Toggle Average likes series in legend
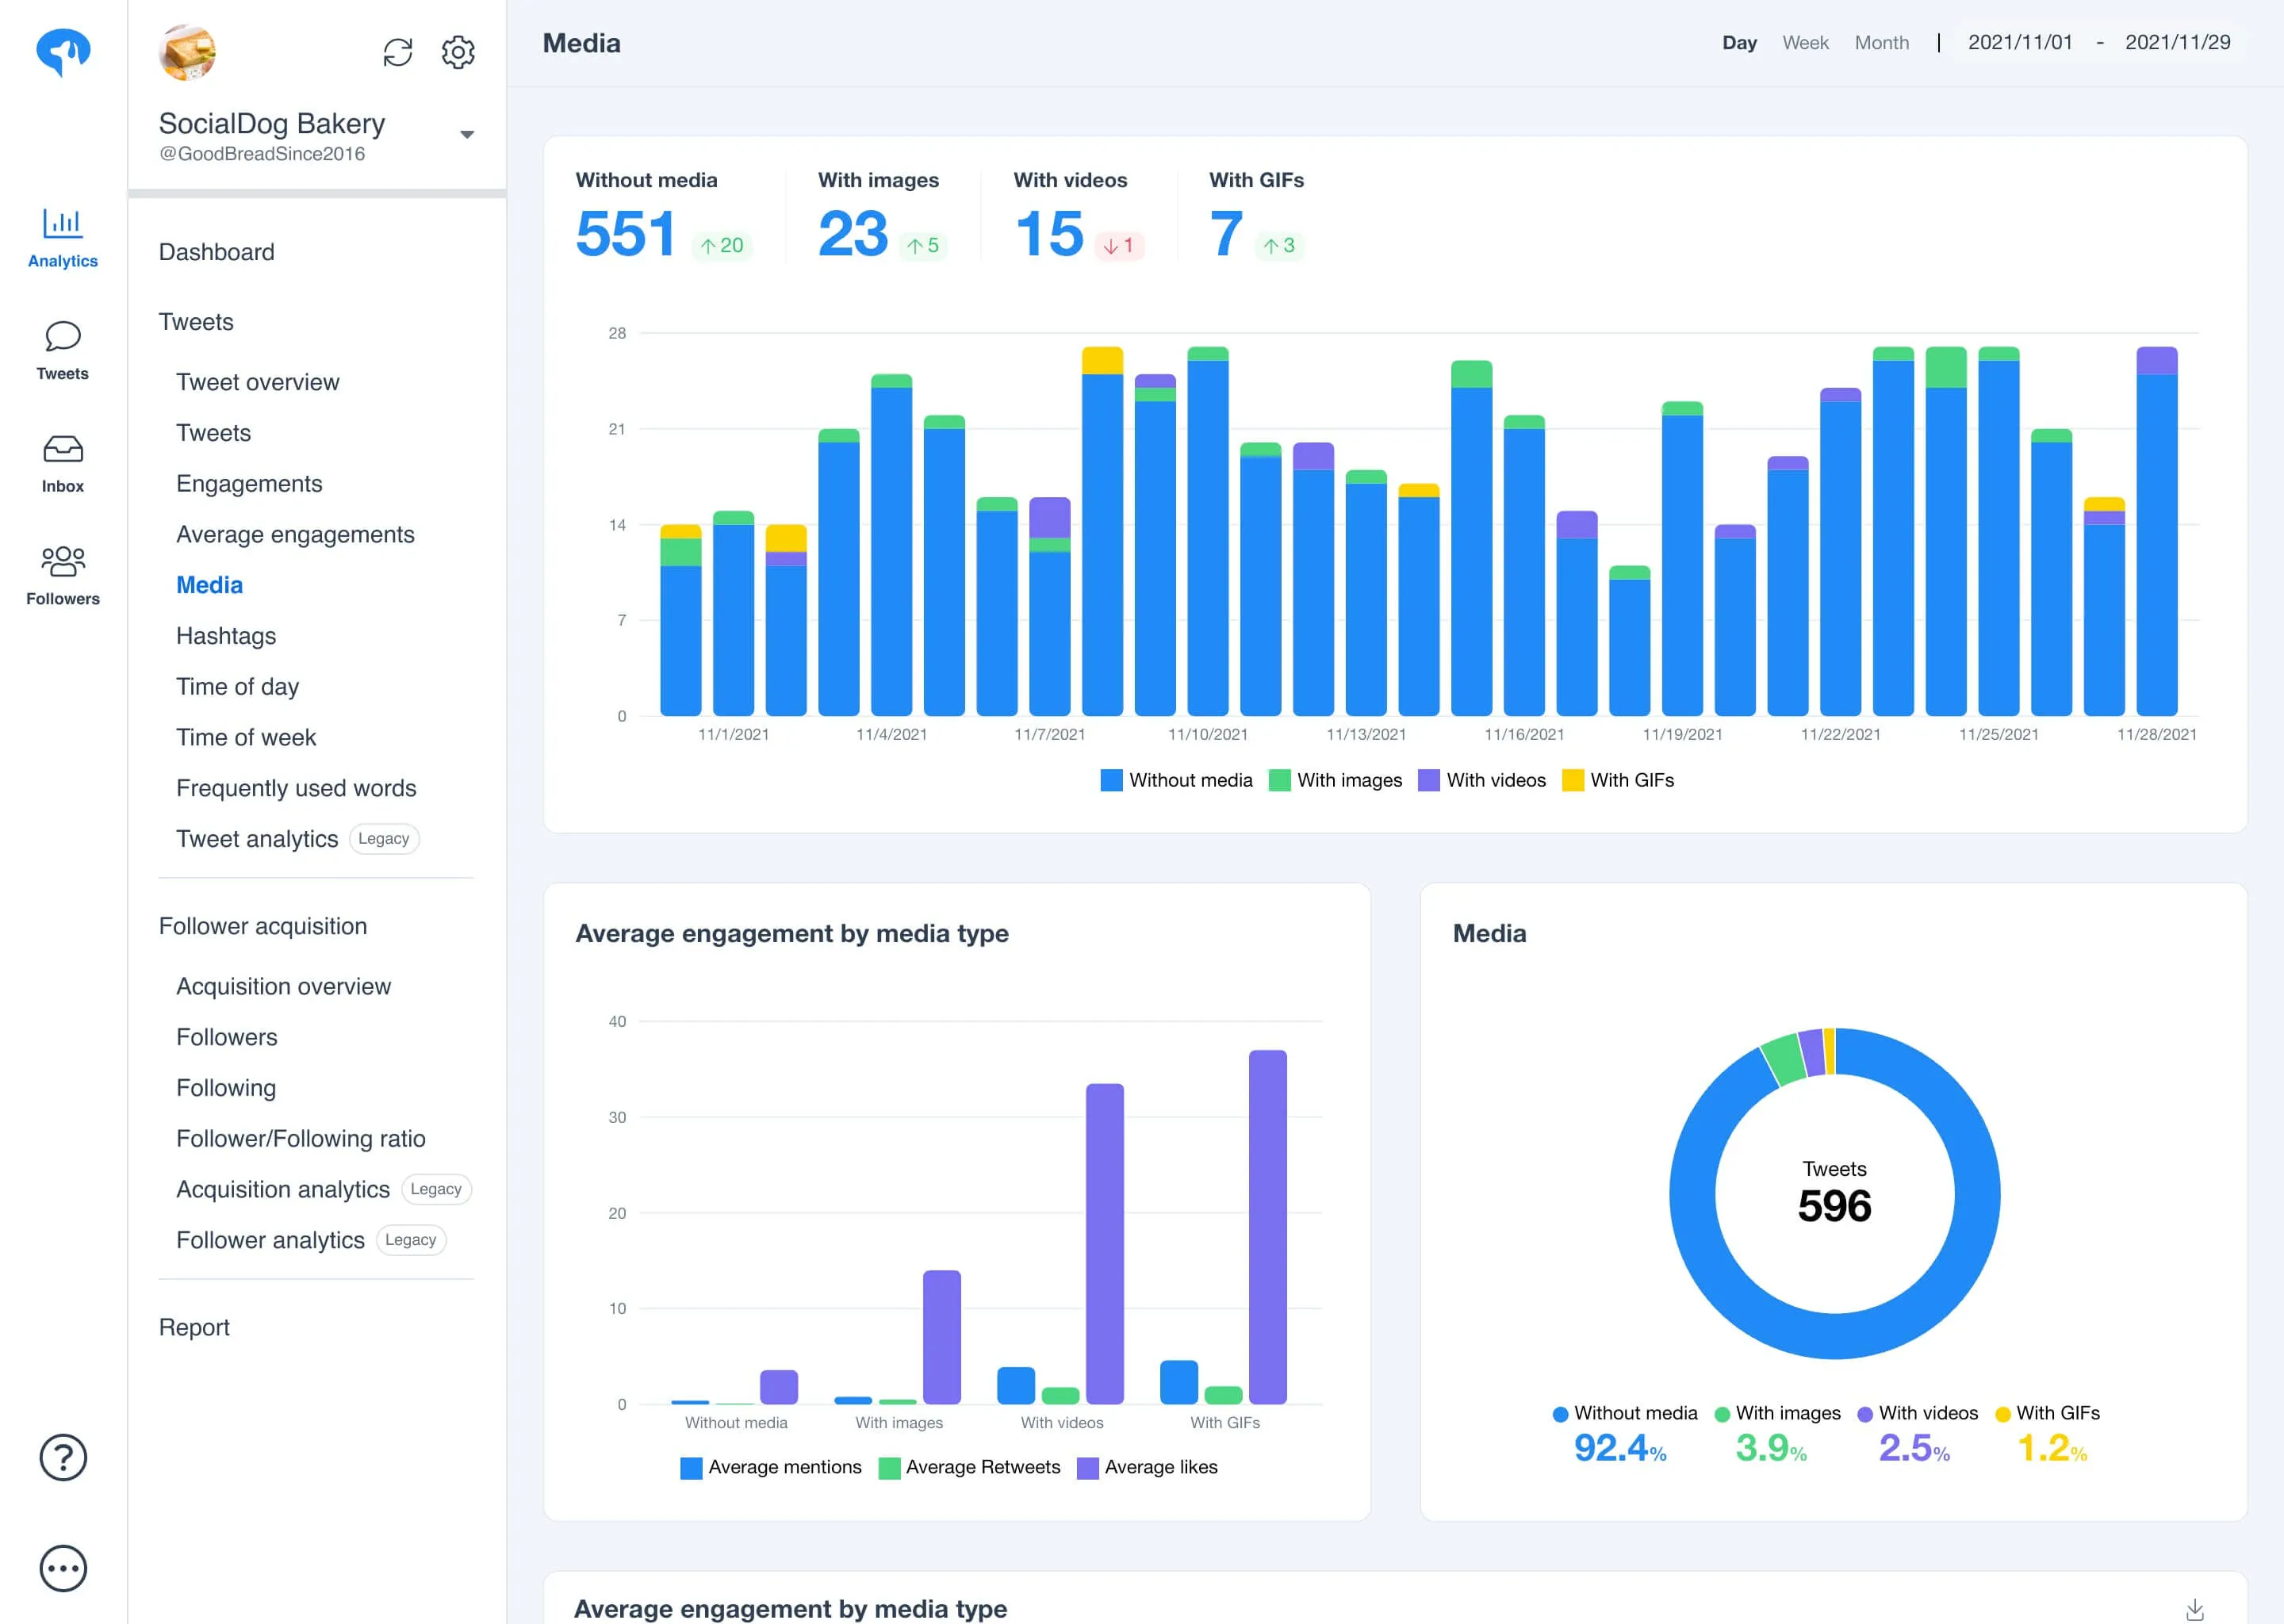Screen dimensions: 2284x1624 [1147, 1467]
